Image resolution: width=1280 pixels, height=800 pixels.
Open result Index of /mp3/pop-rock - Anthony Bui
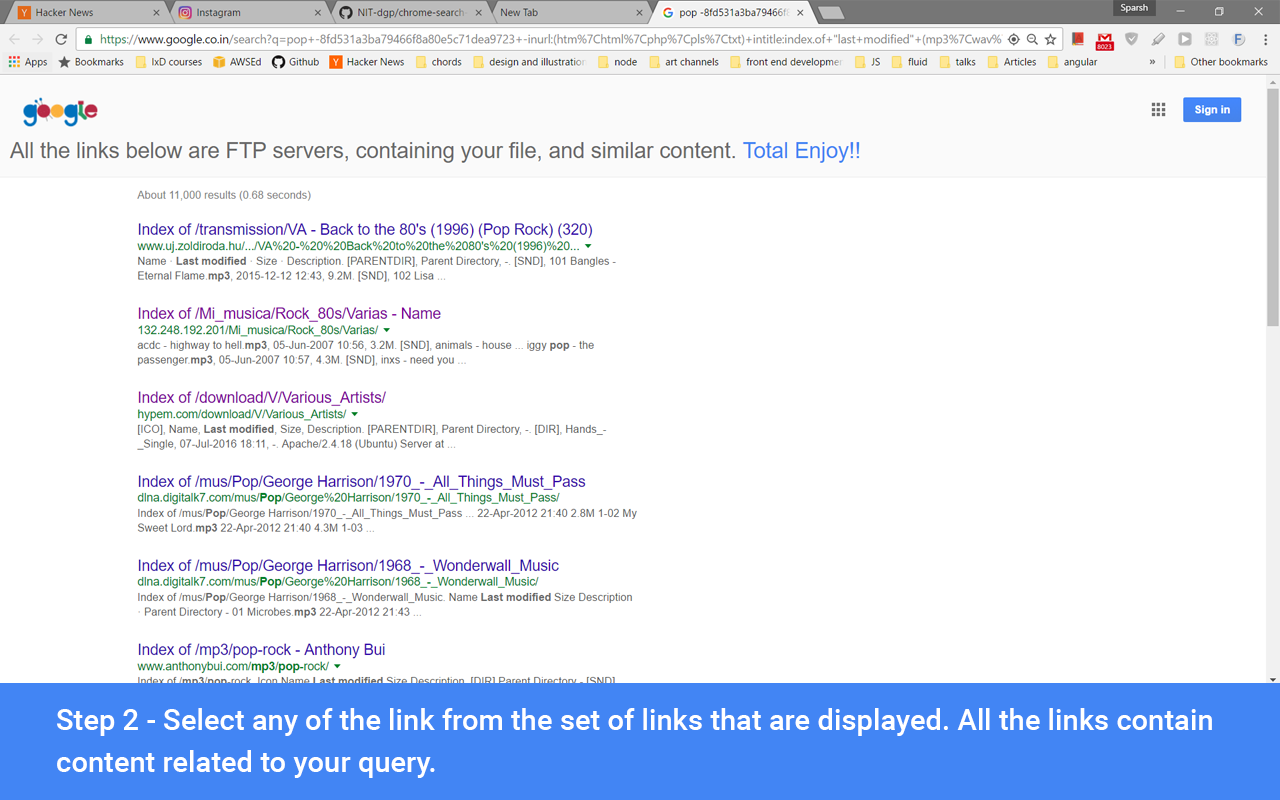click(x=261, y=649)
